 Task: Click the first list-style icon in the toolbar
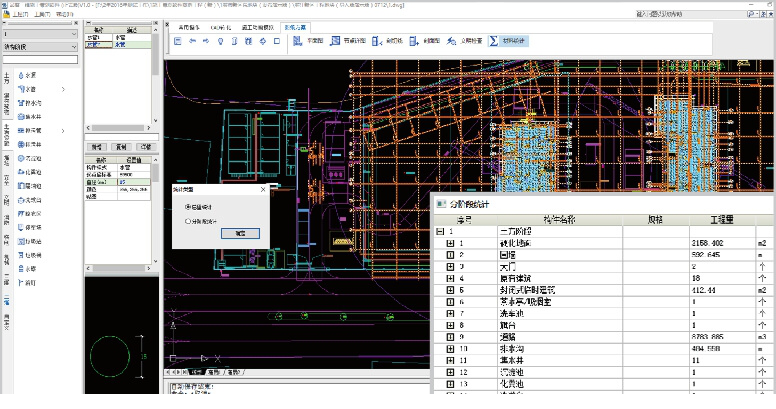pos(178,41)
